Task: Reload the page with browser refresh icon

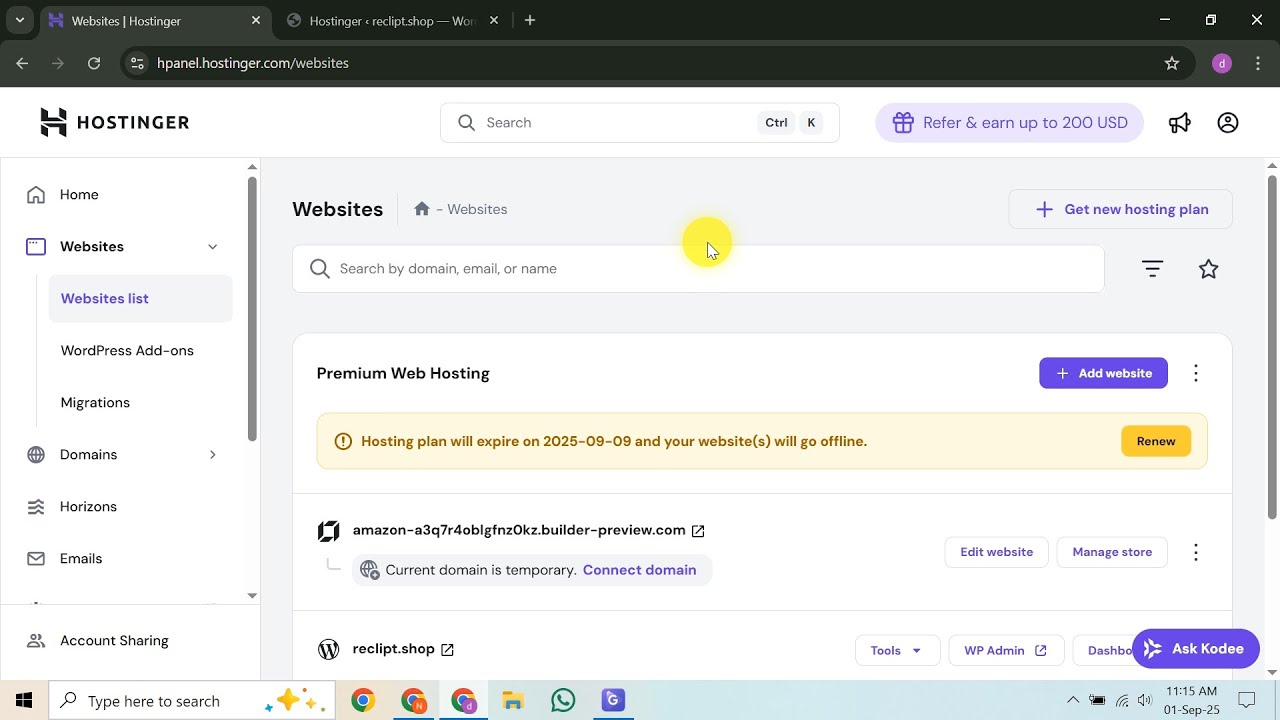Action: pyautogui.click(x=94, y=63)
